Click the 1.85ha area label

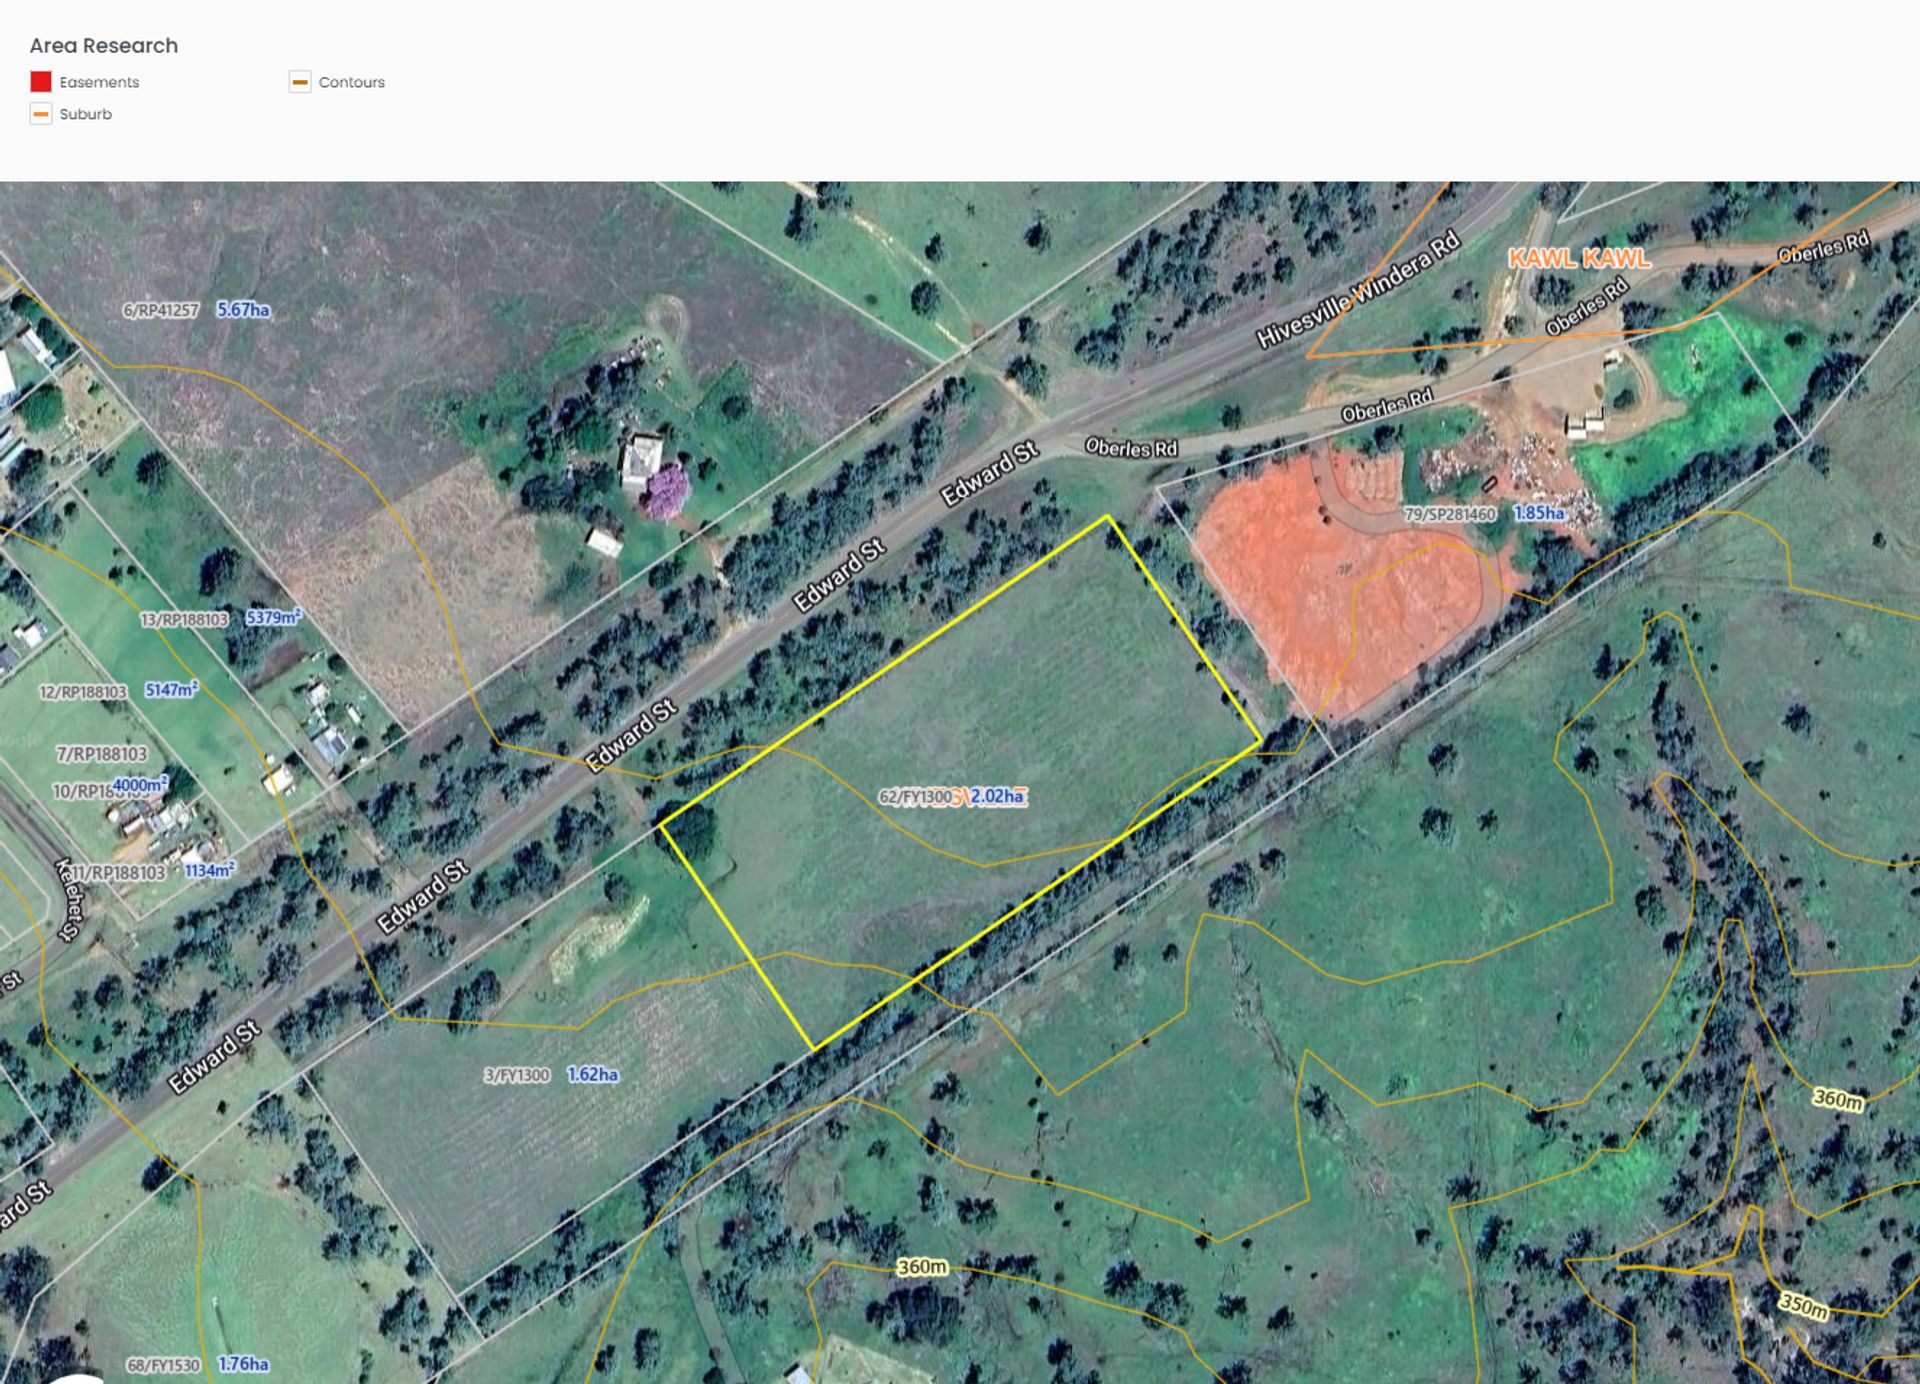tap(1539, 513)
